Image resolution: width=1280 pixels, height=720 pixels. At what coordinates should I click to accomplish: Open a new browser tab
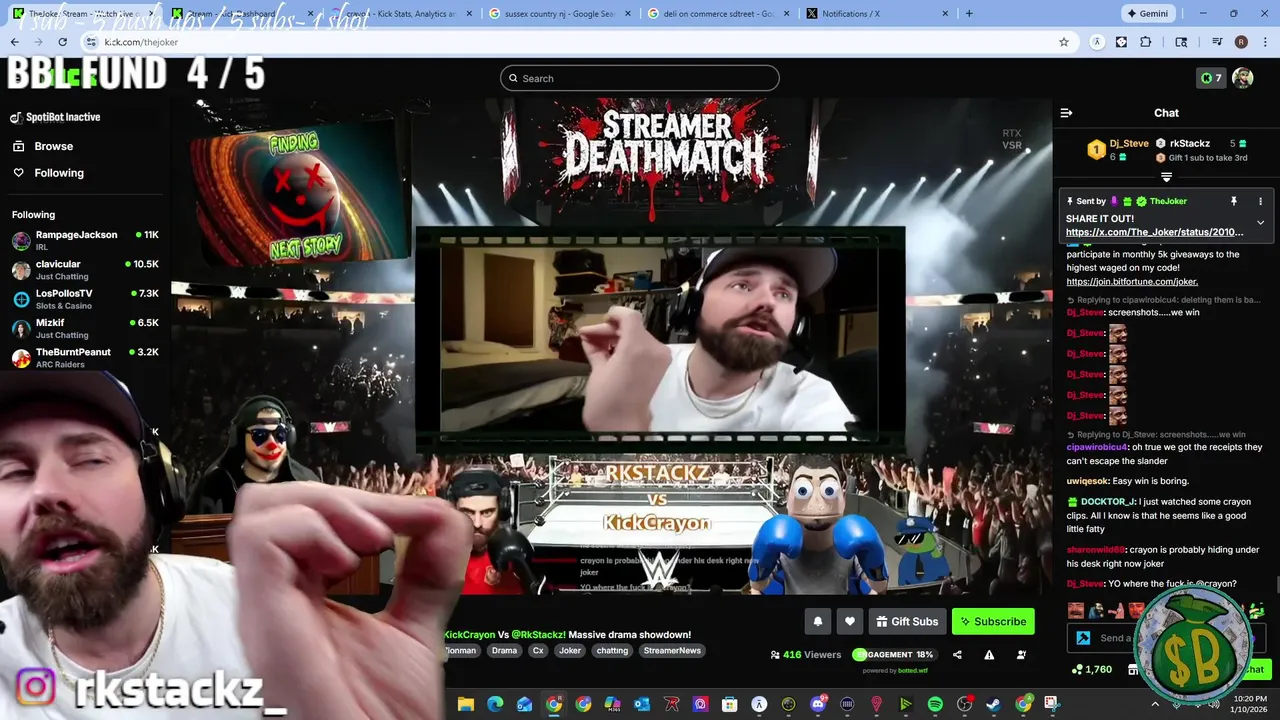click(x=968, y=14)
